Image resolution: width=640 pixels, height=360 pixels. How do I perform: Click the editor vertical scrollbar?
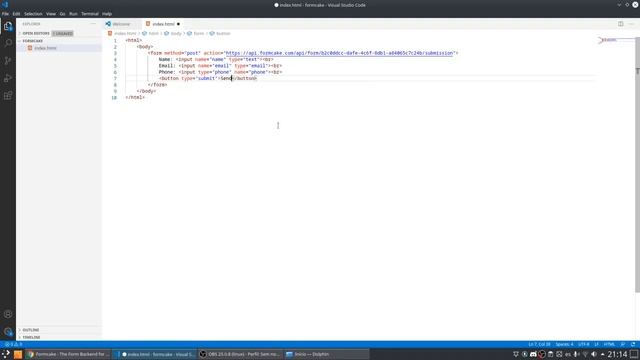tap(638, 165)
